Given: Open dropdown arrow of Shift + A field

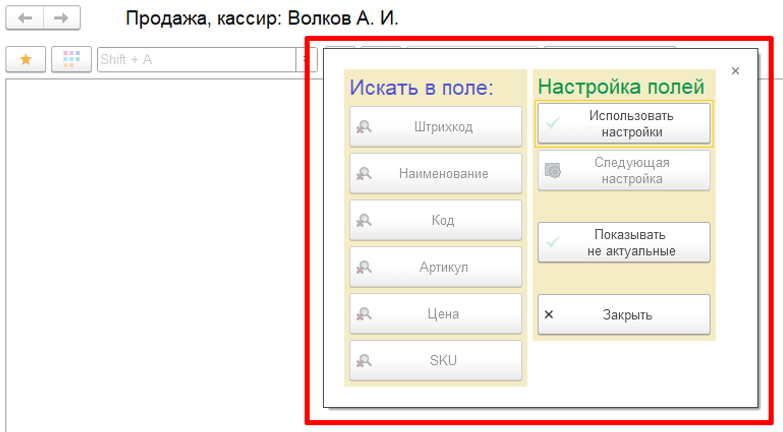Looking at the screenshot, I should click(x=300, y=60).
